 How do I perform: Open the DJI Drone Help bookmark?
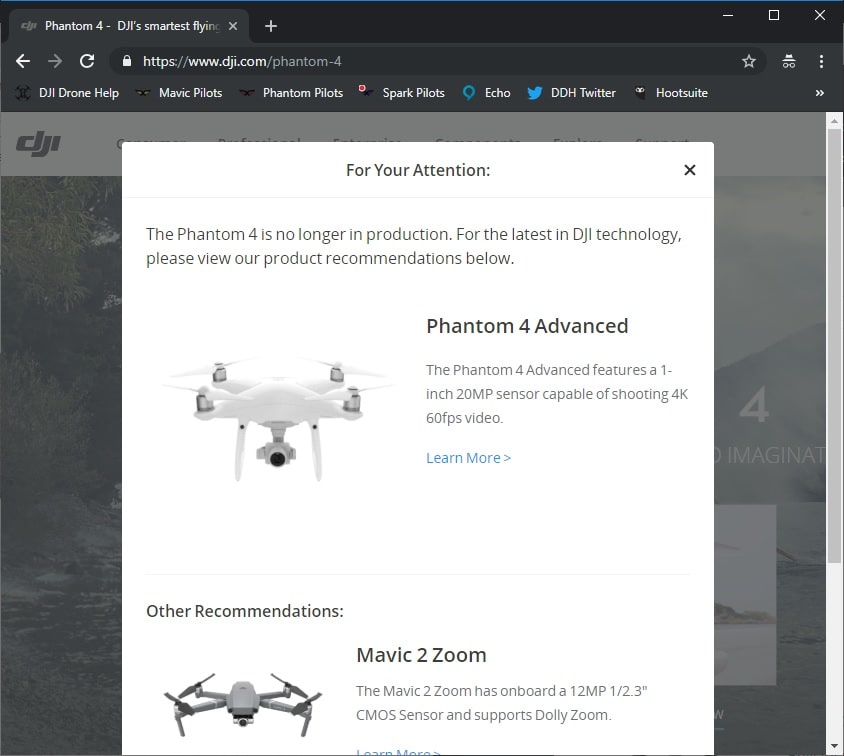click(67, 93)
